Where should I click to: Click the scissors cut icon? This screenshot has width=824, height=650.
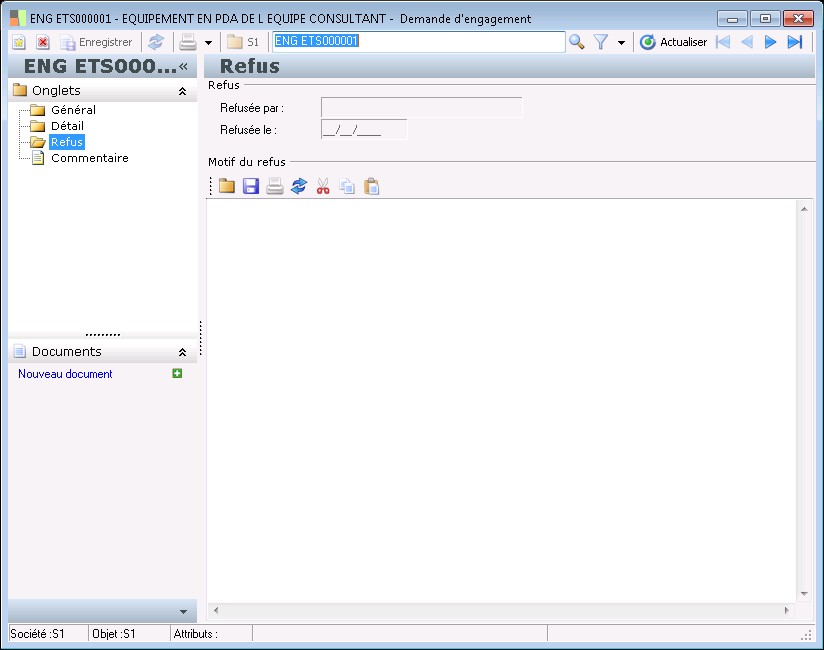pyautogui.click(x=323, y=186)
